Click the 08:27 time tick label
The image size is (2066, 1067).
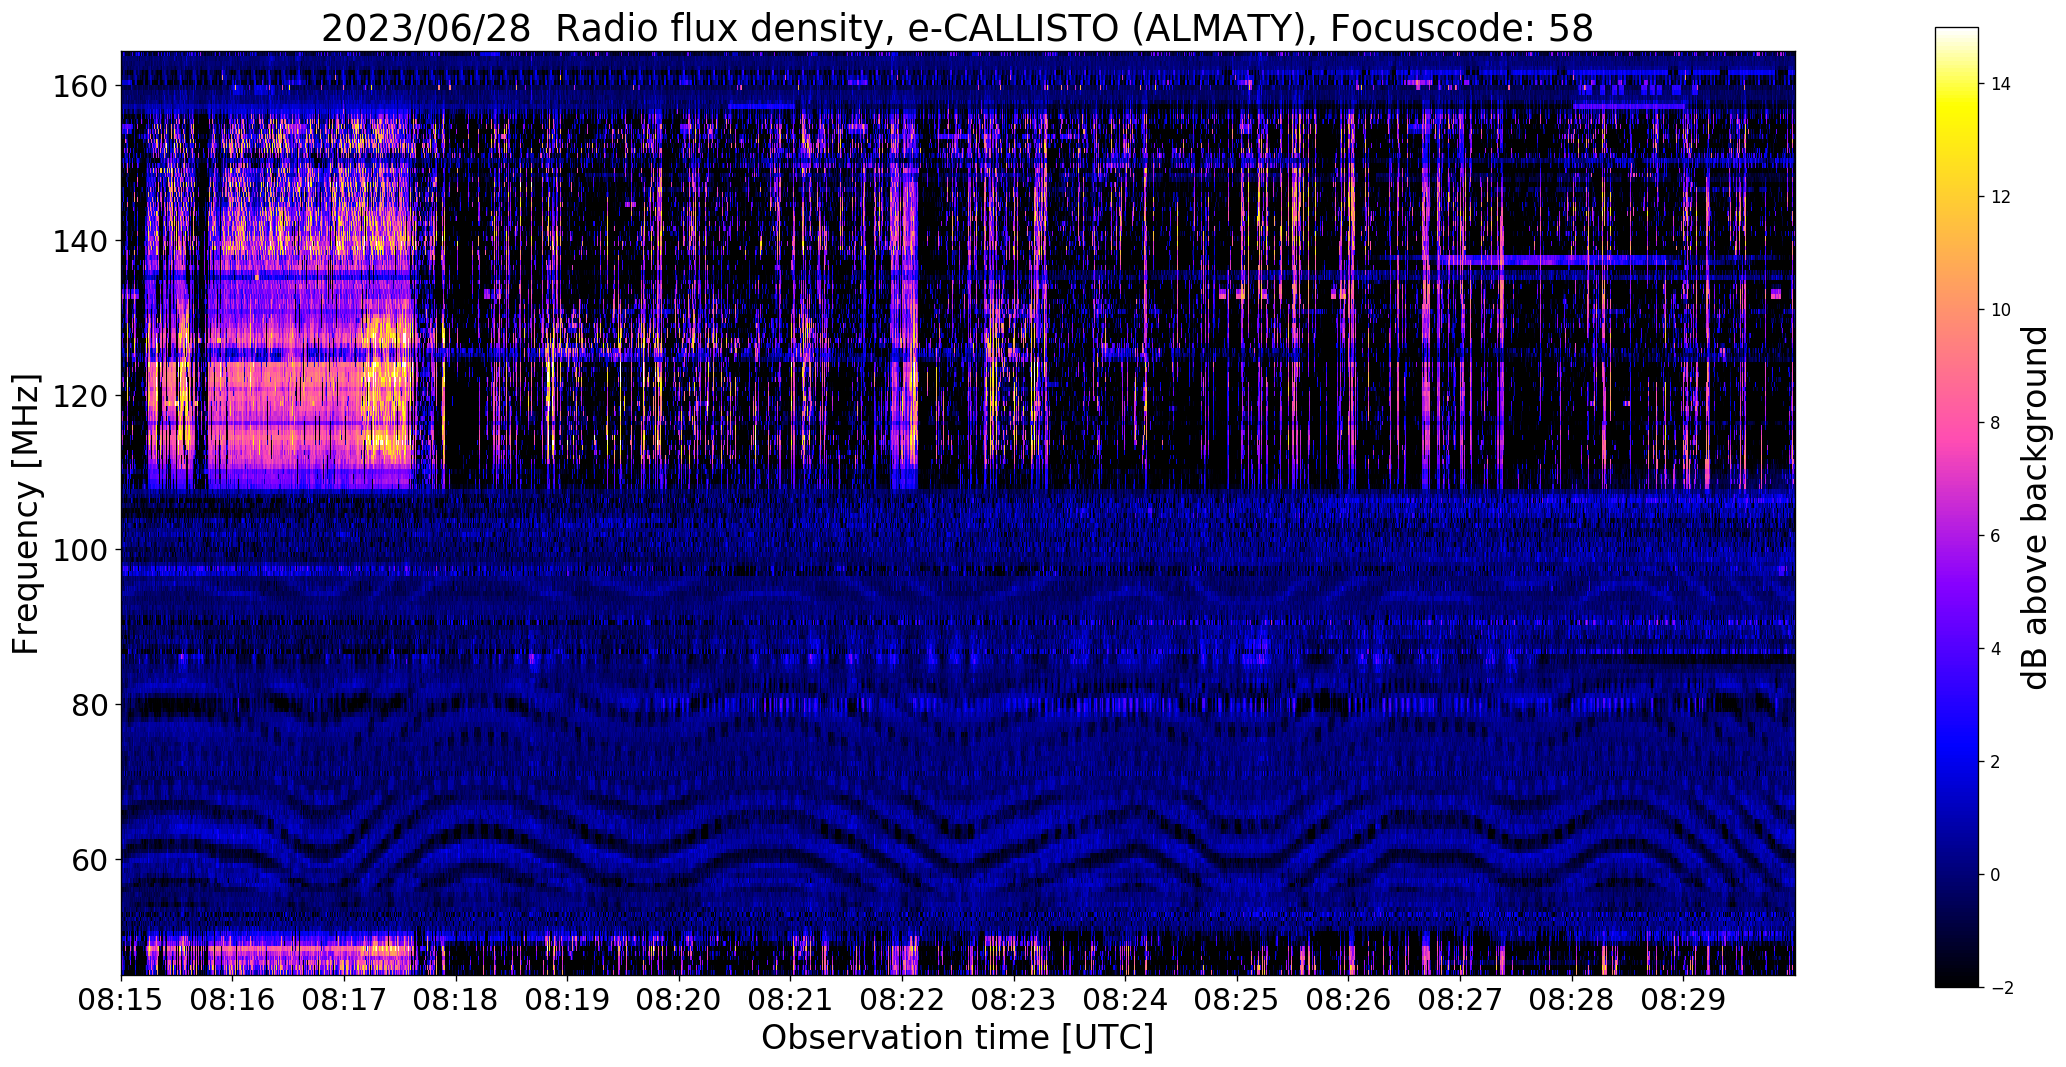pos(1460,999)
